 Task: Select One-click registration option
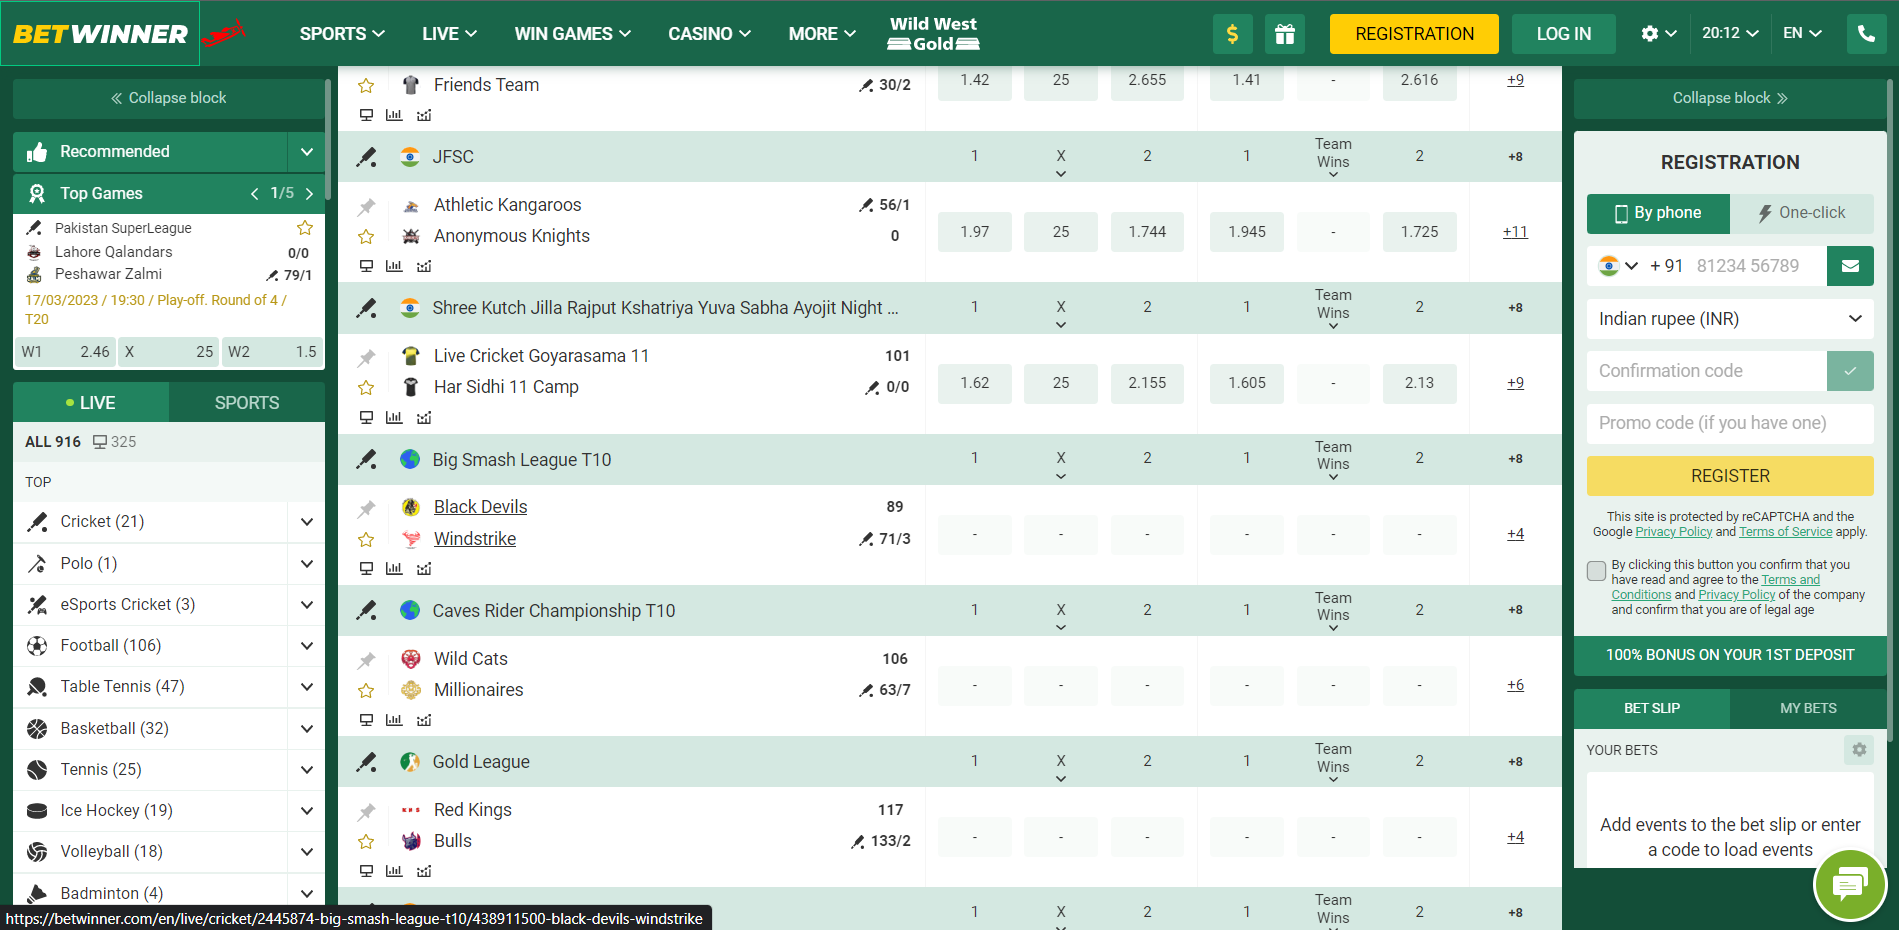pos(1802,213)
